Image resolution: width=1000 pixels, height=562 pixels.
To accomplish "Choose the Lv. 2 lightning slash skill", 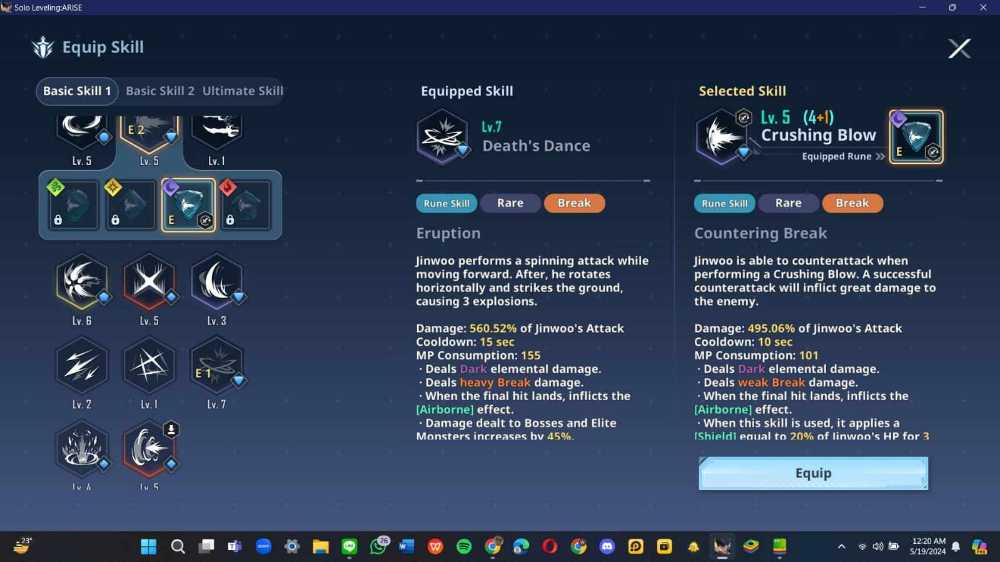I will [82, 366].
